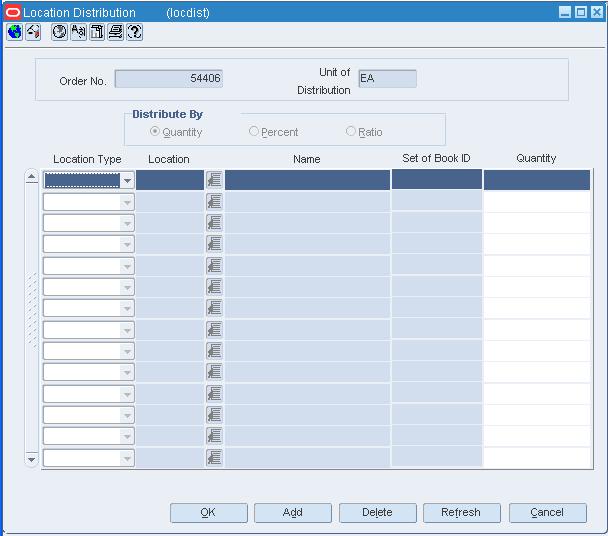
Task: Click the Set of Book ID cell in the third row
Action: (x=437, y=223)
